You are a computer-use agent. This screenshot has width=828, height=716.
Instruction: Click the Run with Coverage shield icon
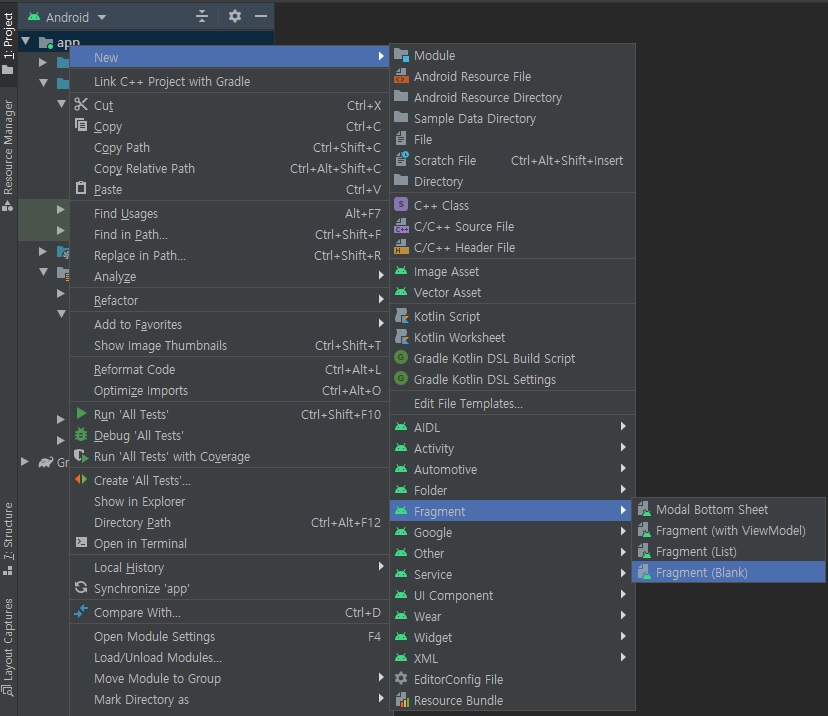81,455
